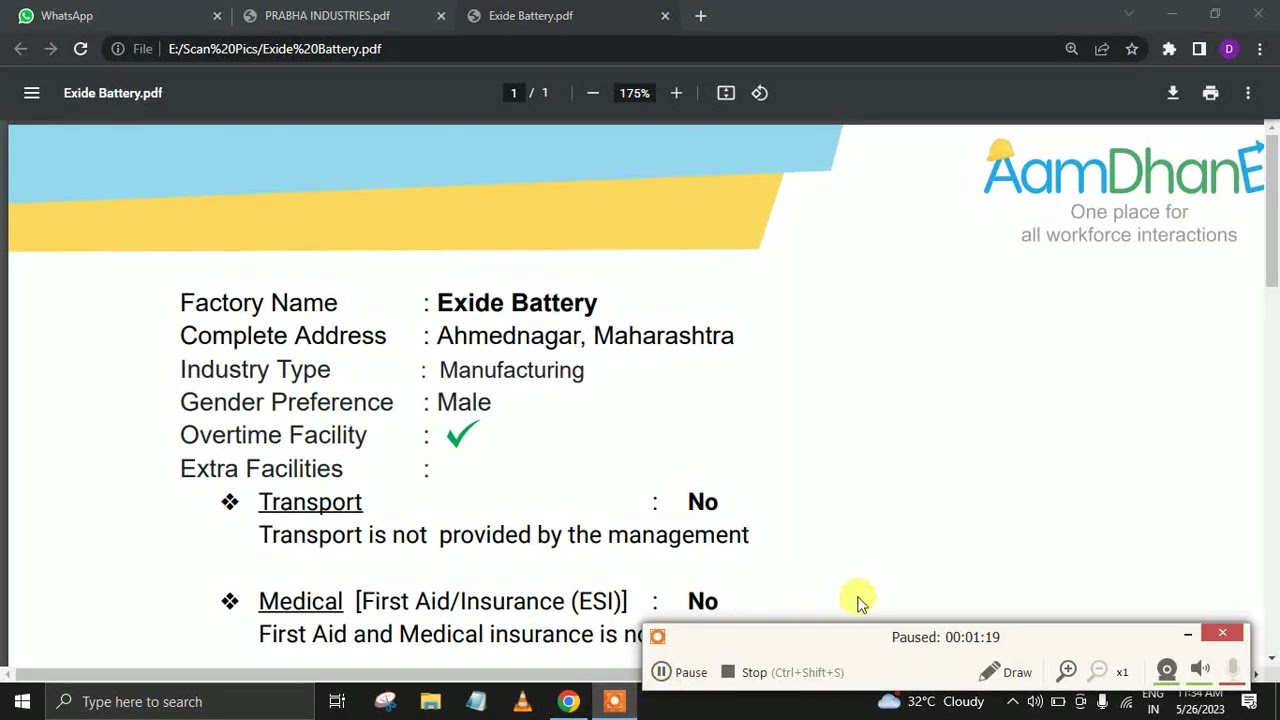The width and height of the screenshot is (1280, 720).
Task: Activate the Draw pencil tool in recorder
Action: click(x=1005, y=672)
